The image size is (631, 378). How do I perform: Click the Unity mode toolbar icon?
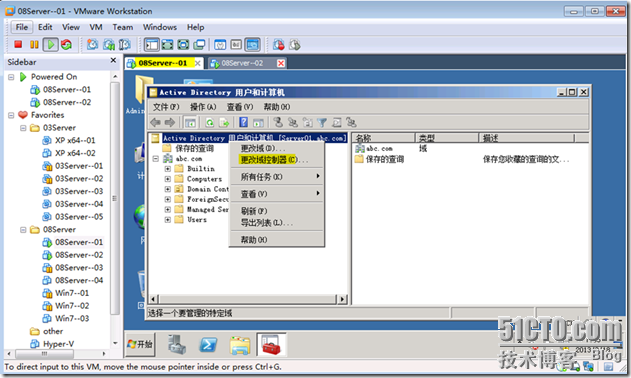pyautogui.click(x=200, y=45)
